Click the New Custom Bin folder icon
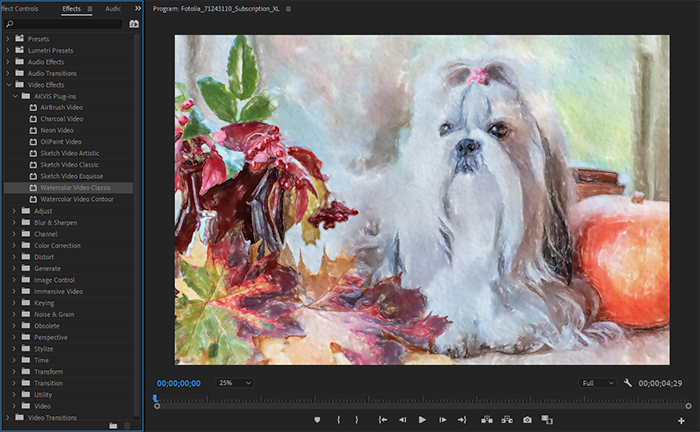 (x=113, y=426)
